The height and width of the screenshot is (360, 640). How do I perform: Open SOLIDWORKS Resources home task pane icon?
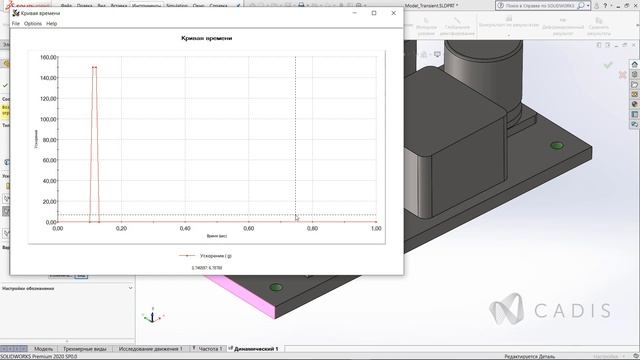(x=634, y=64)
